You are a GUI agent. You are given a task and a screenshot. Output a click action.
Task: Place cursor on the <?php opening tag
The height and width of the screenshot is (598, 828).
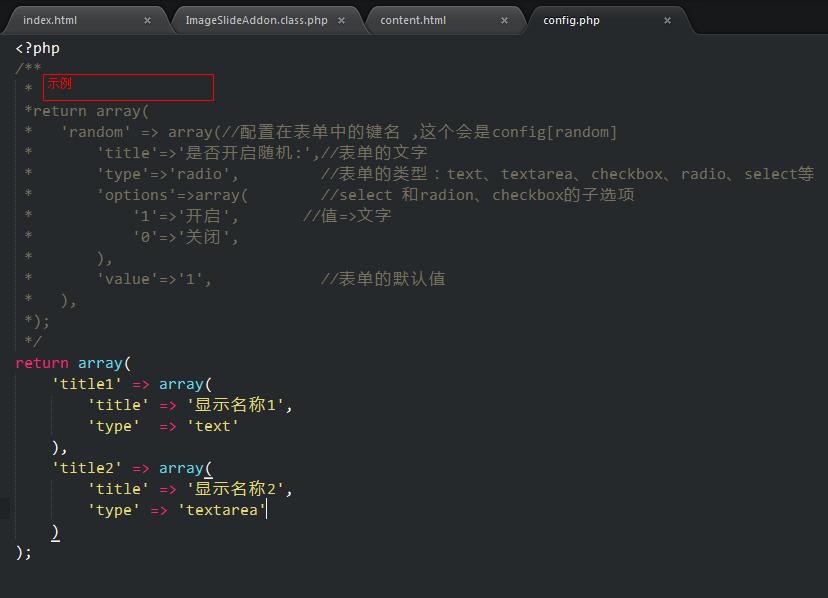pos(37,49)
